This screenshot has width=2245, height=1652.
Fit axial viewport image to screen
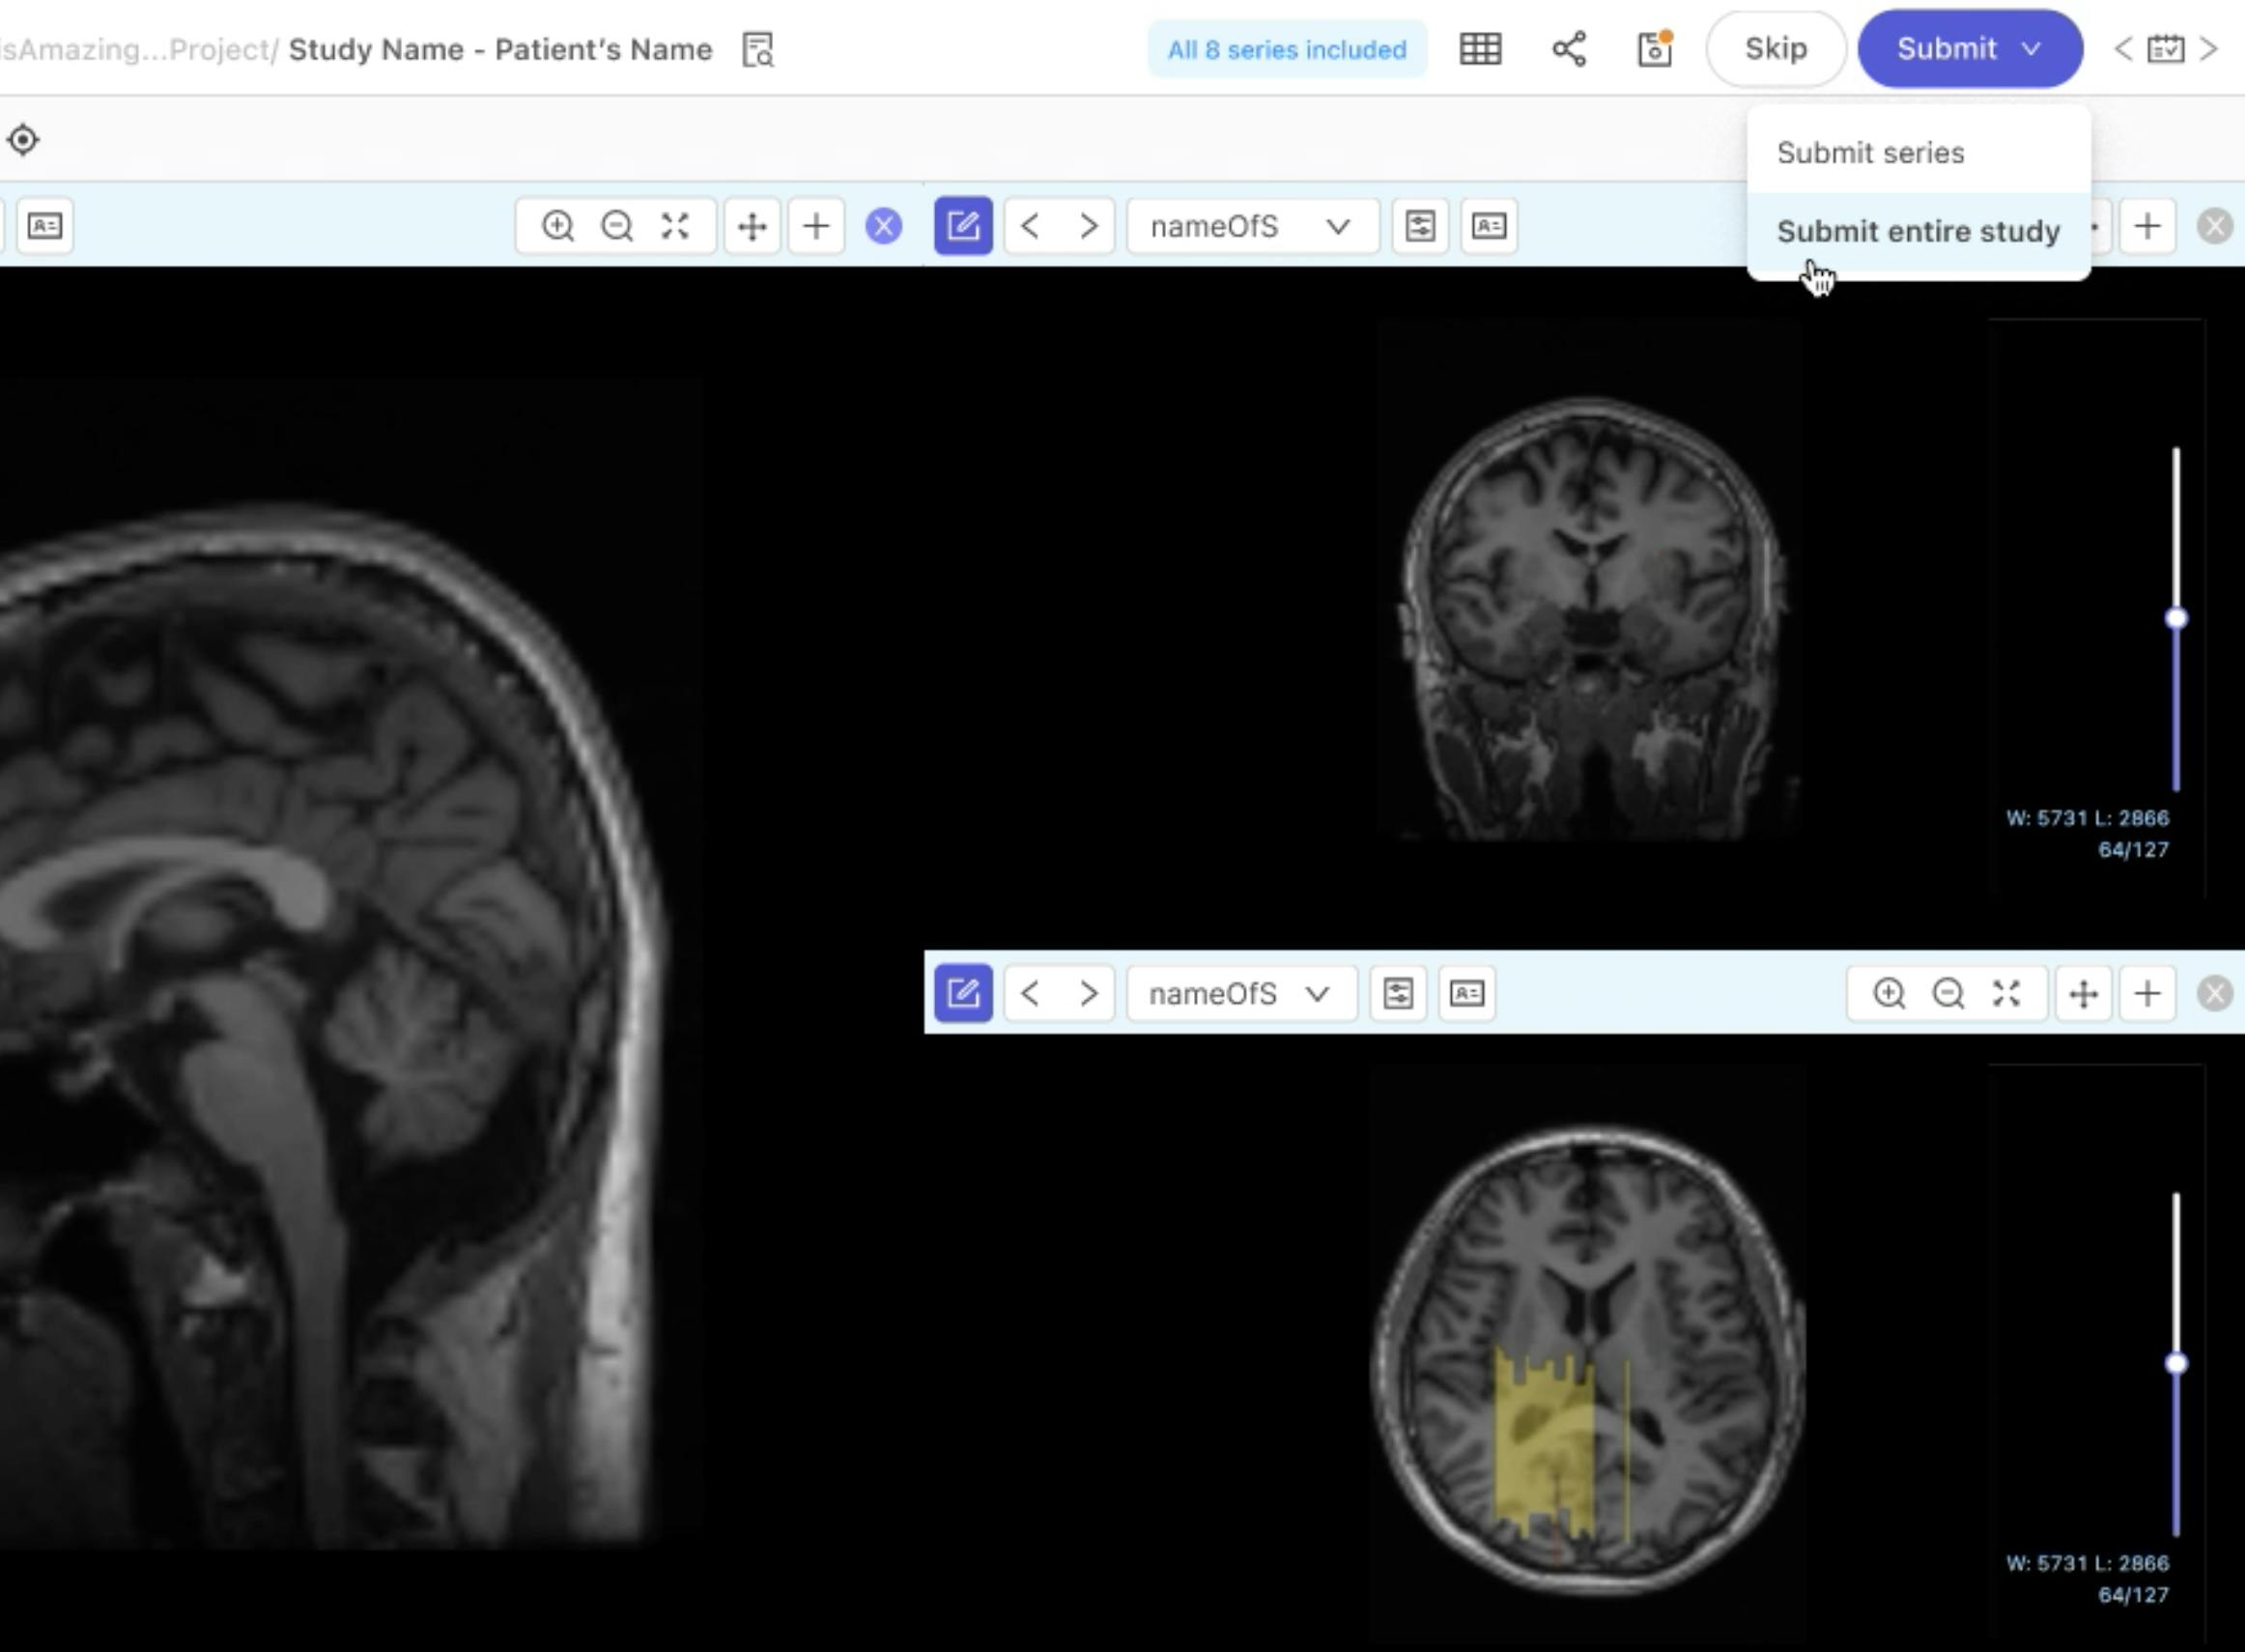coord(2006,993)
